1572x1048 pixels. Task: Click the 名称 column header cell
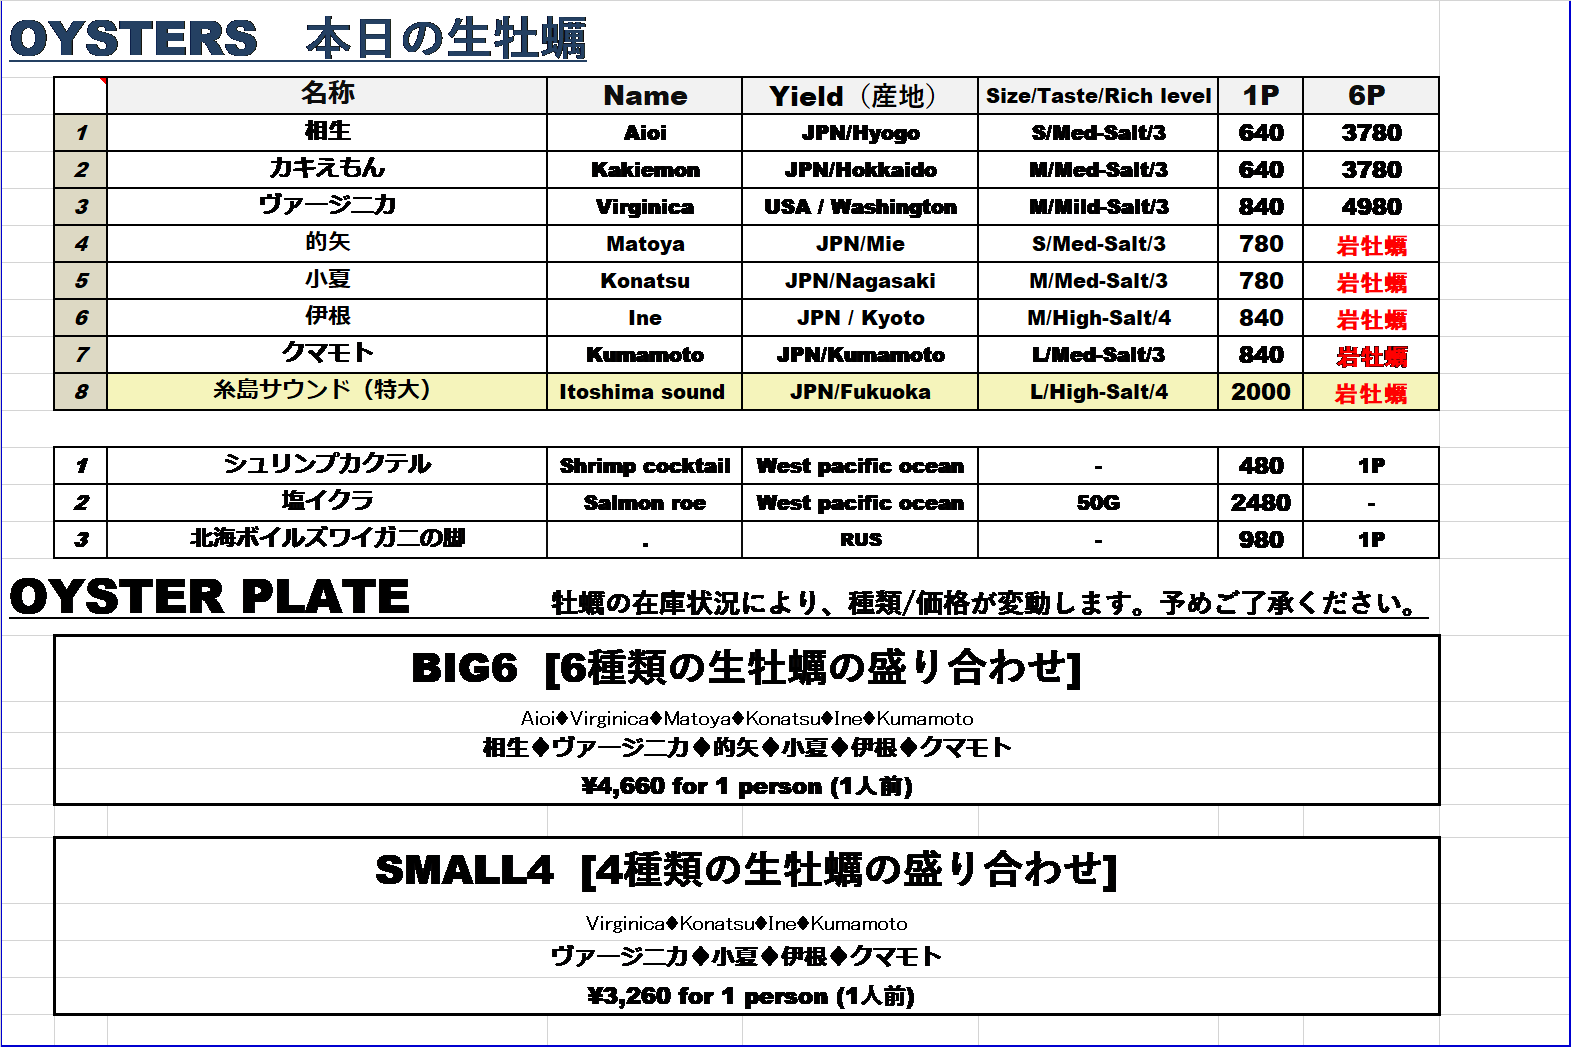pyautogui.click(x=327, y=95)
